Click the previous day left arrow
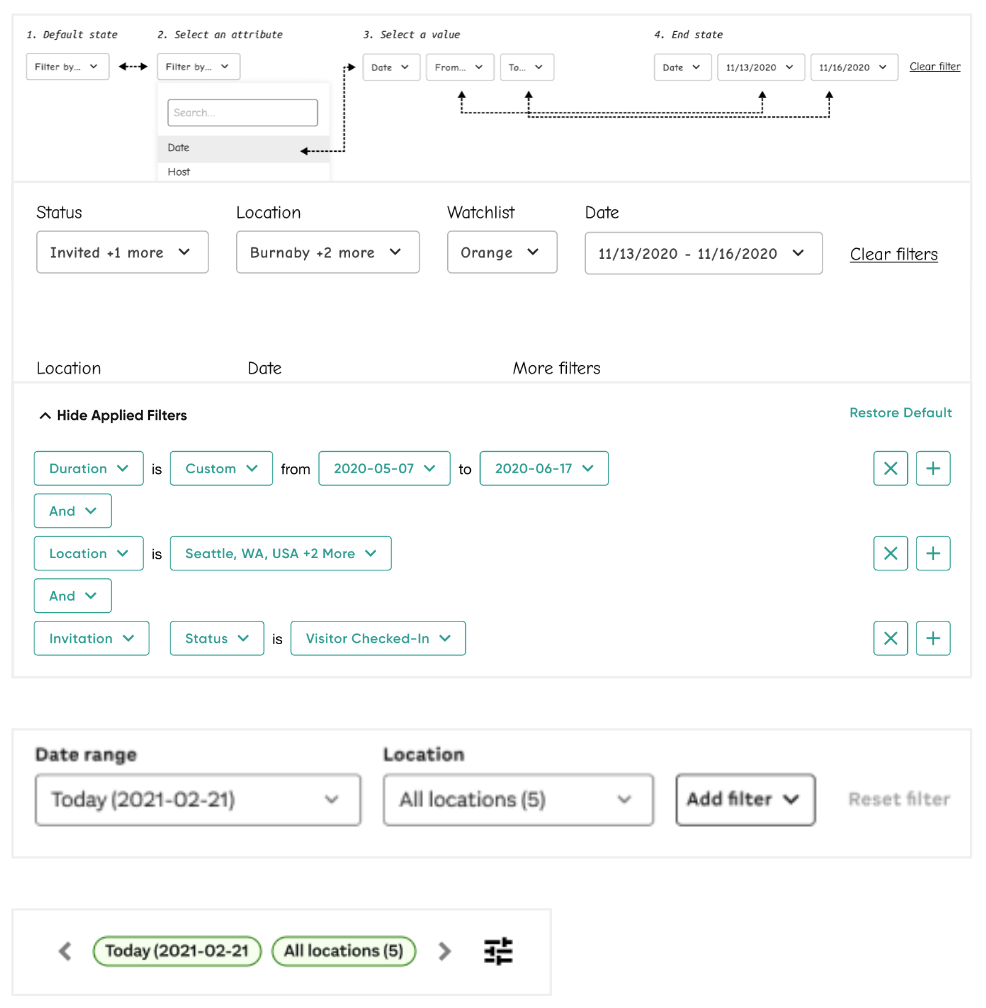 [x=66, y=951]
